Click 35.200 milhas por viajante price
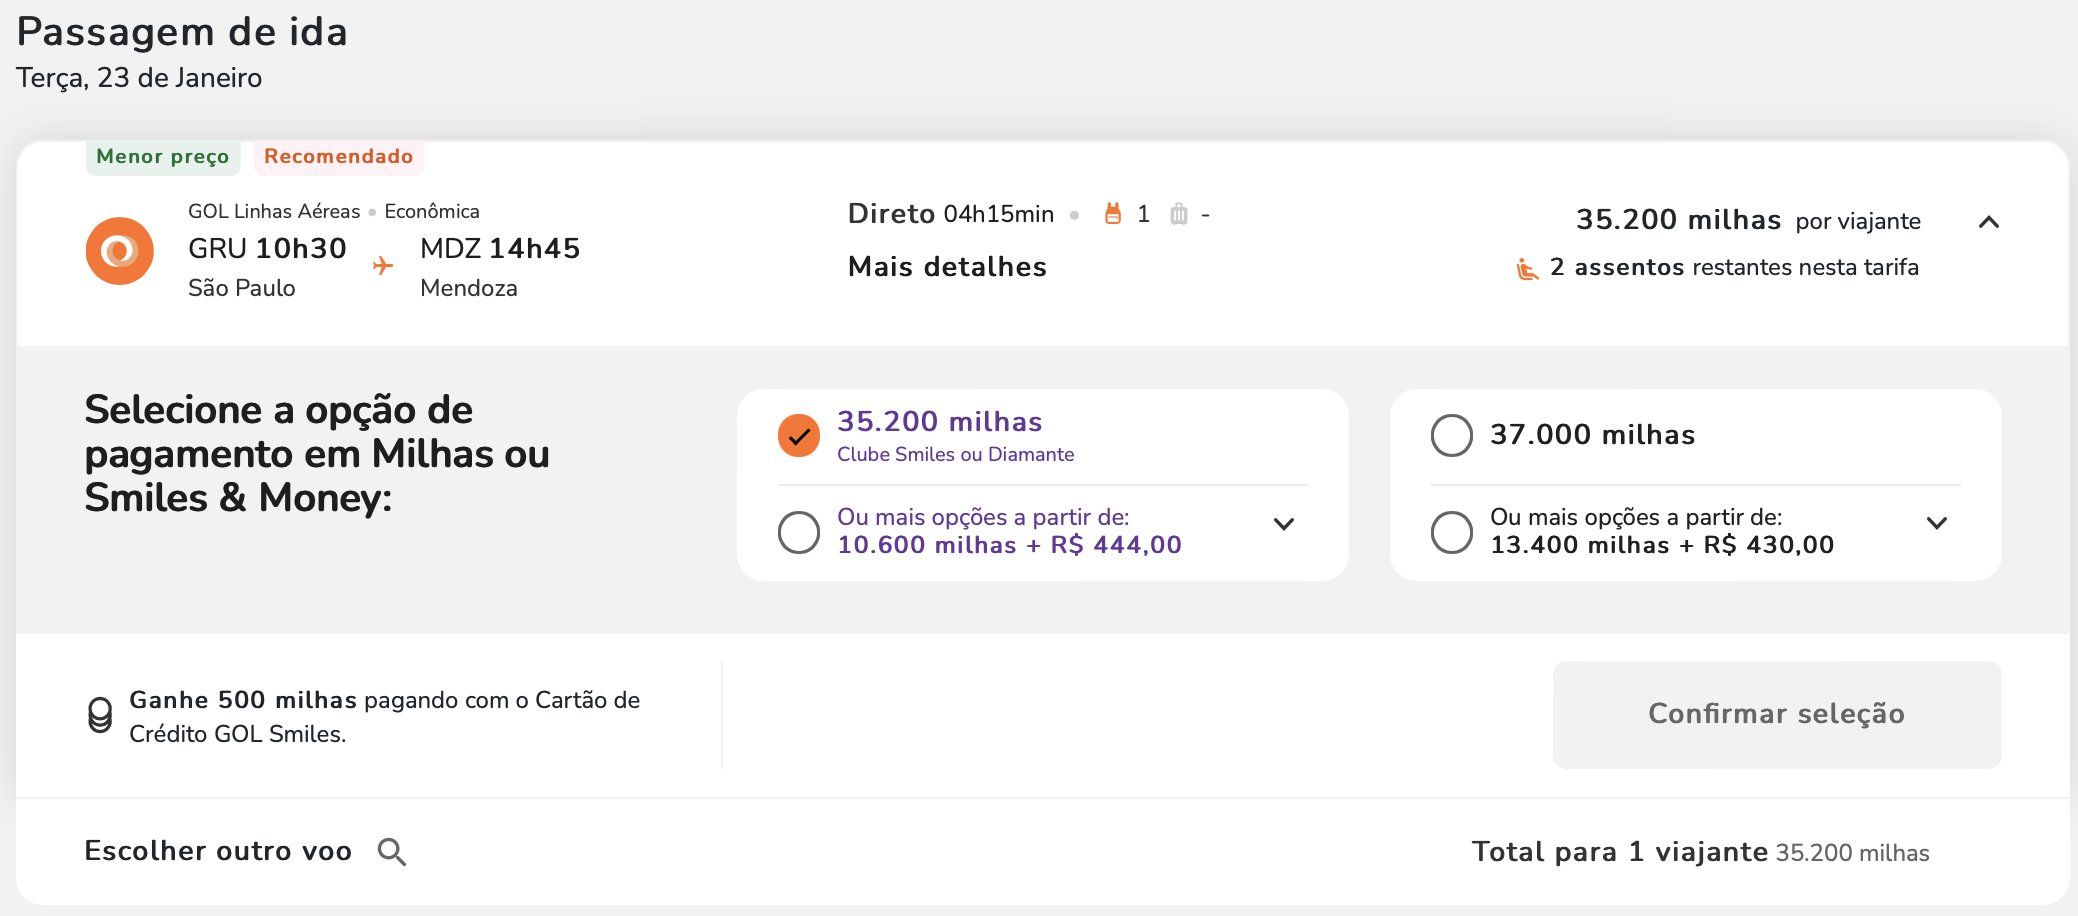Screen dimensions: 2078x916 (x=1748, y=220)
